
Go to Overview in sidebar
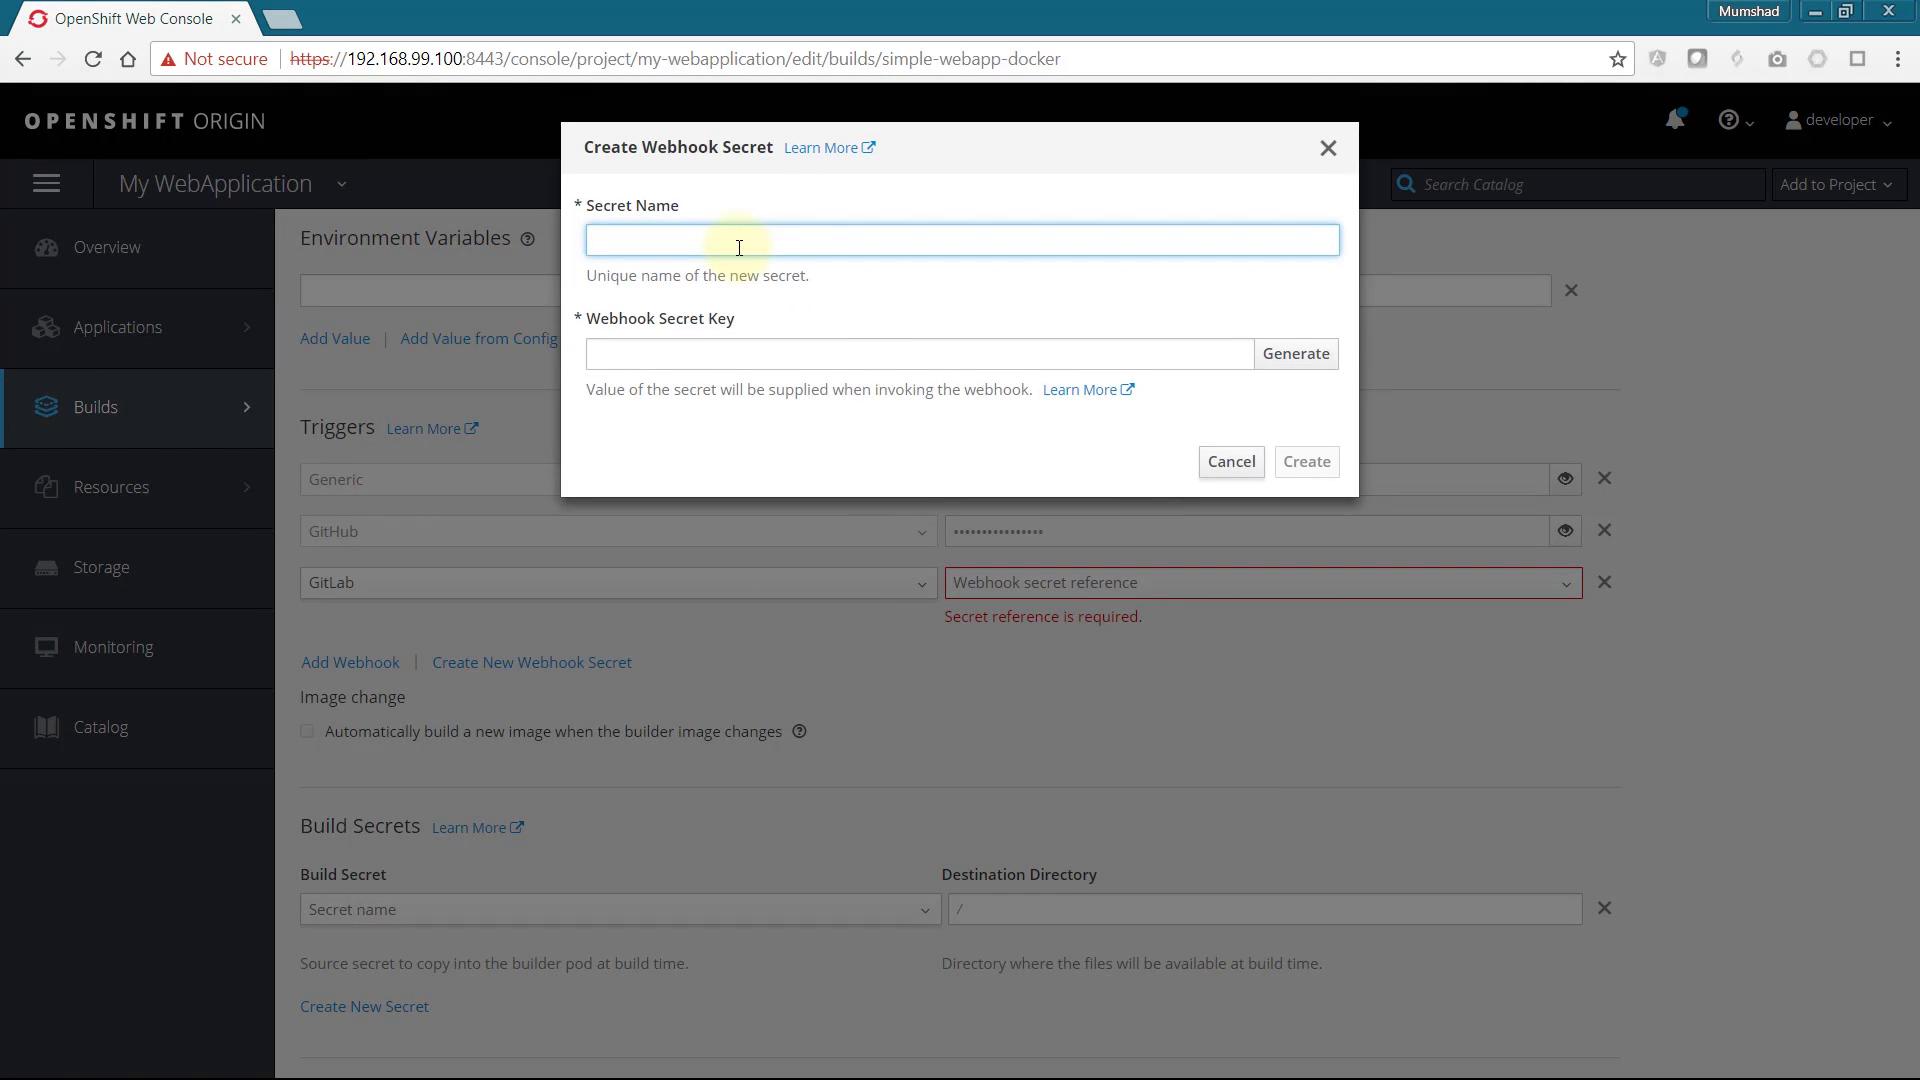[x=137, y=248]
